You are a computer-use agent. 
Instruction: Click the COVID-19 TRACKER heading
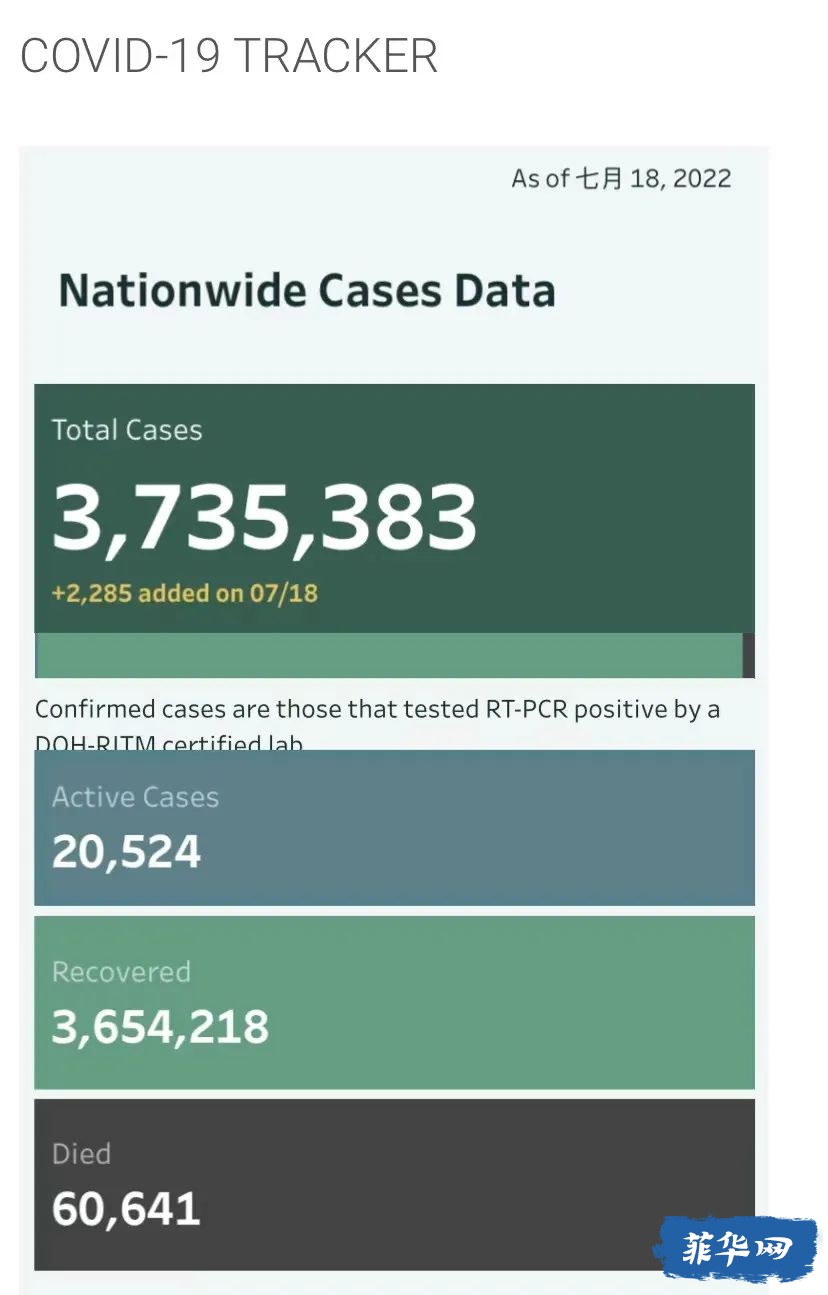click(229, 56)
